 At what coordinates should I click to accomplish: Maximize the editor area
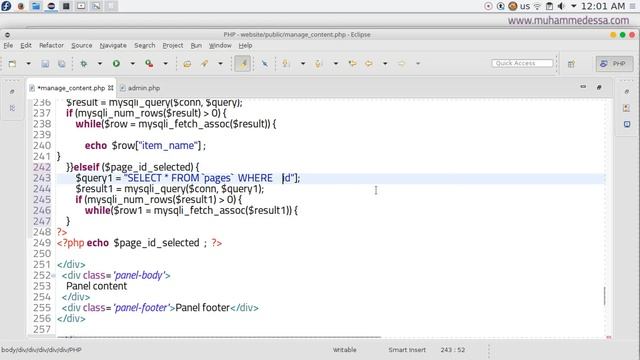coord(599,87)
